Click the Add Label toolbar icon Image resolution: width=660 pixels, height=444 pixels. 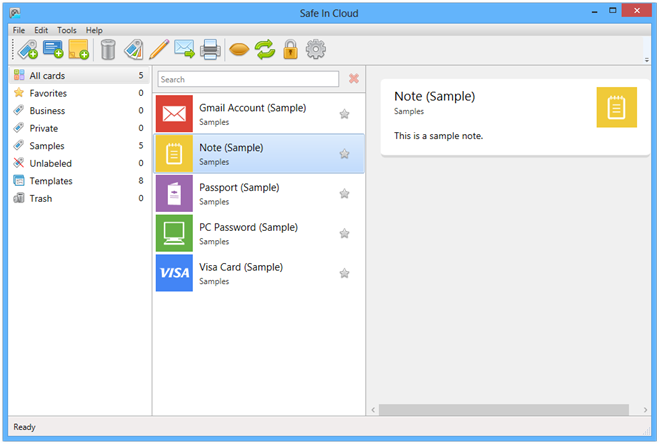click(28, 50)
